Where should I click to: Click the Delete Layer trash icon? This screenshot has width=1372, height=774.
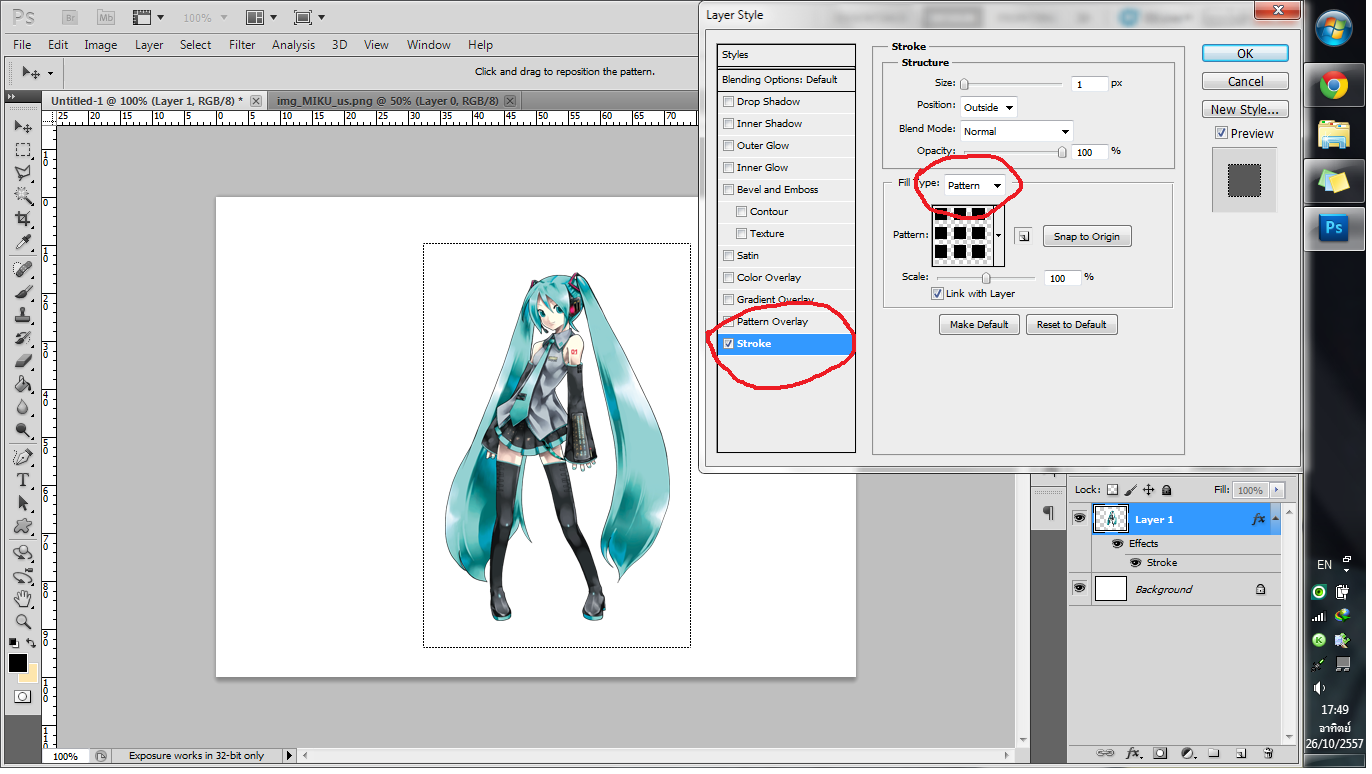pos(1268,753)
